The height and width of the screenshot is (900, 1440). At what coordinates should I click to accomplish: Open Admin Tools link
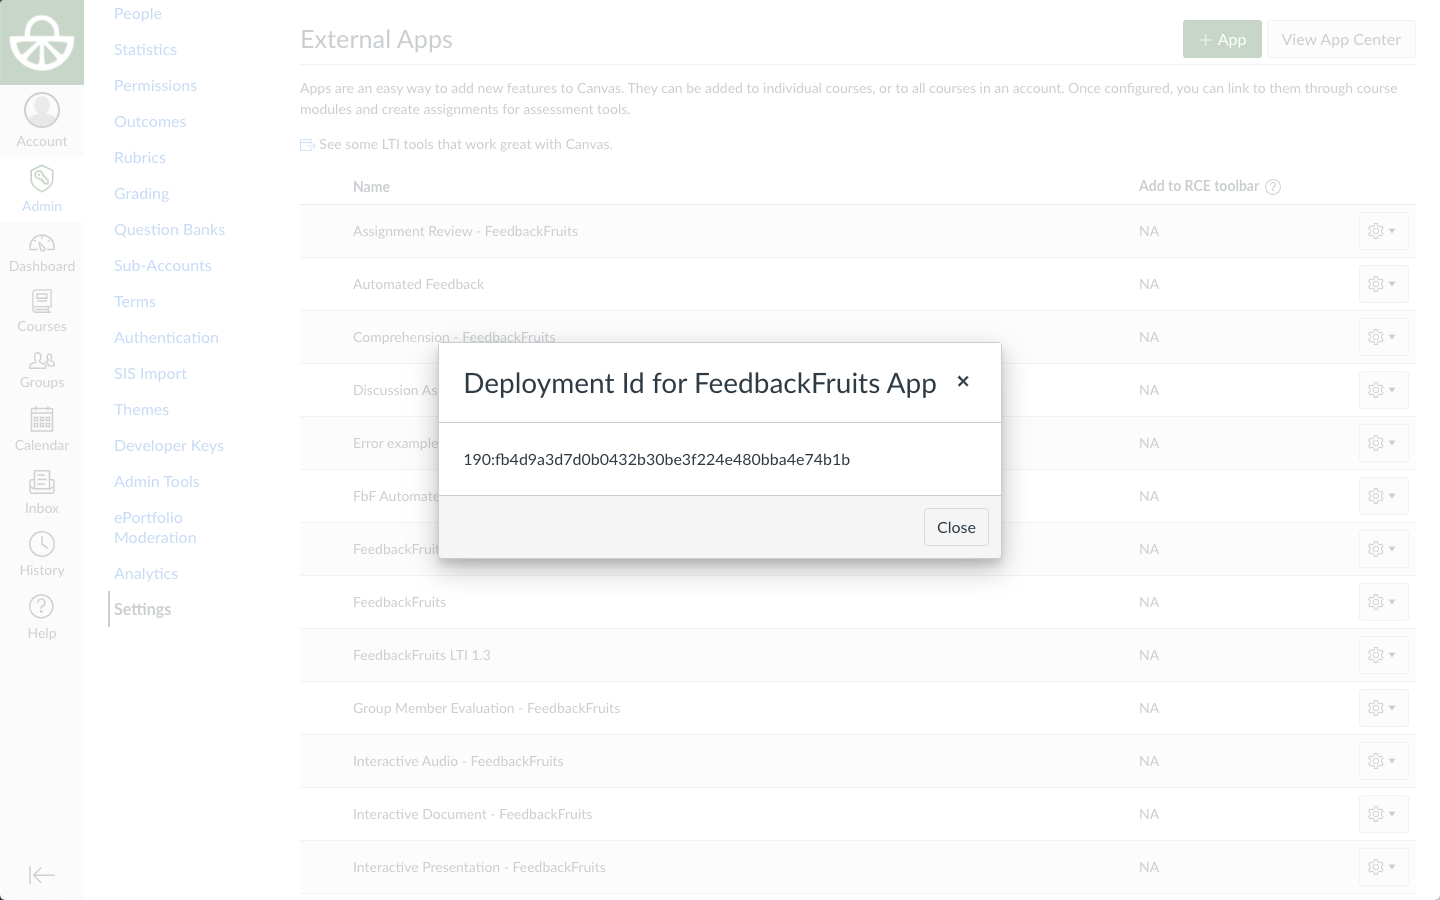157,482
